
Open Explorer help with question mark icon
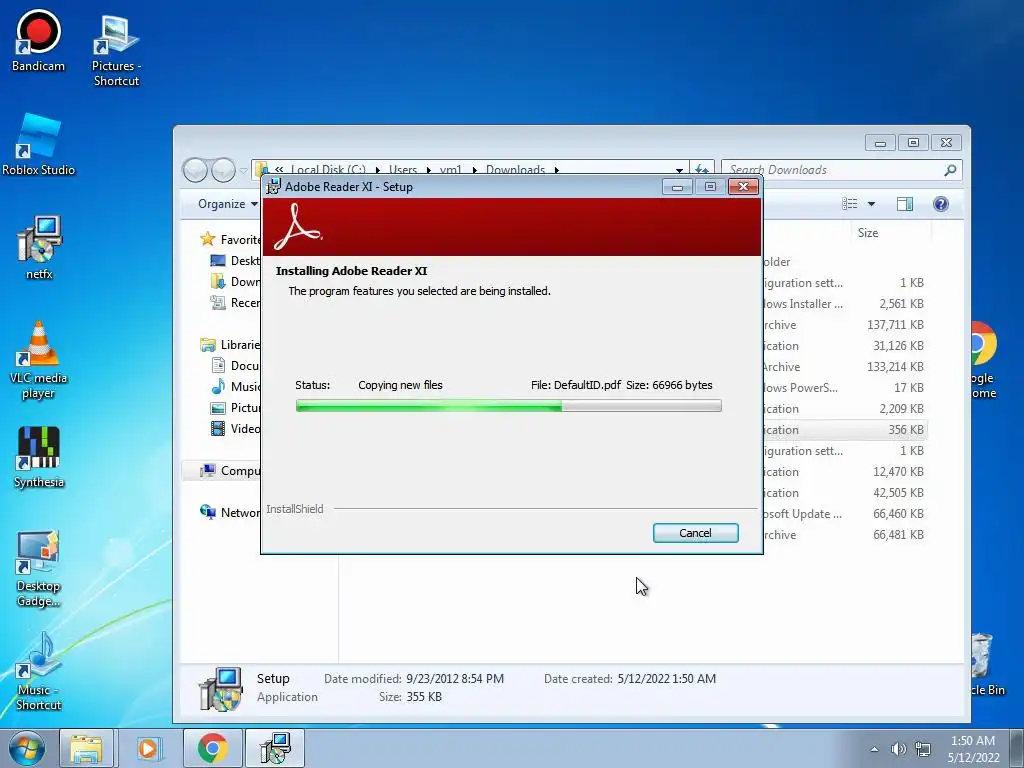pyautogui.click(x=940, y=204)
